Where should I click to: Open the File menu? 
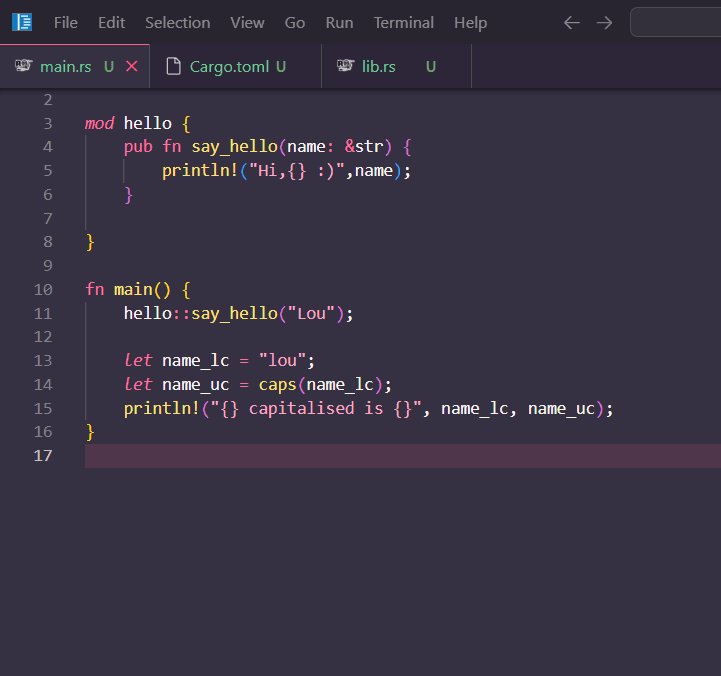pyautogui.click(x=65, y=22)
